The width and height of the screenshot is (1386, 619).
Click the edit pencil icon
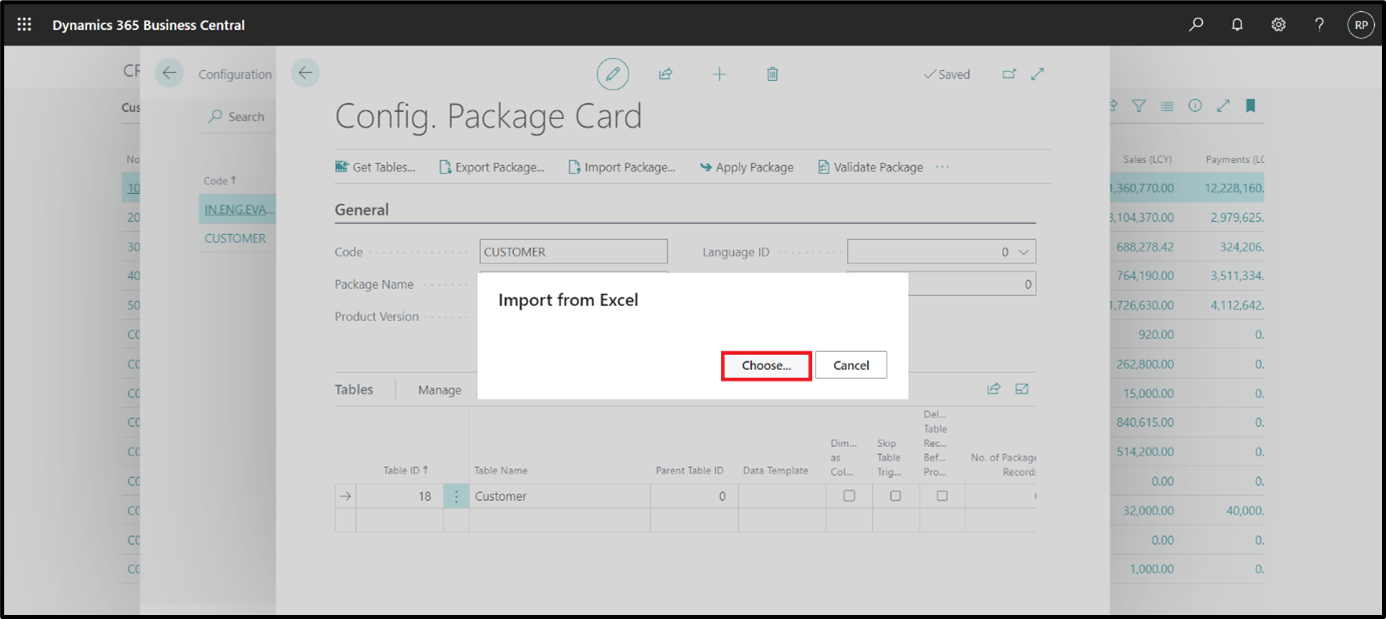[613, 74]
